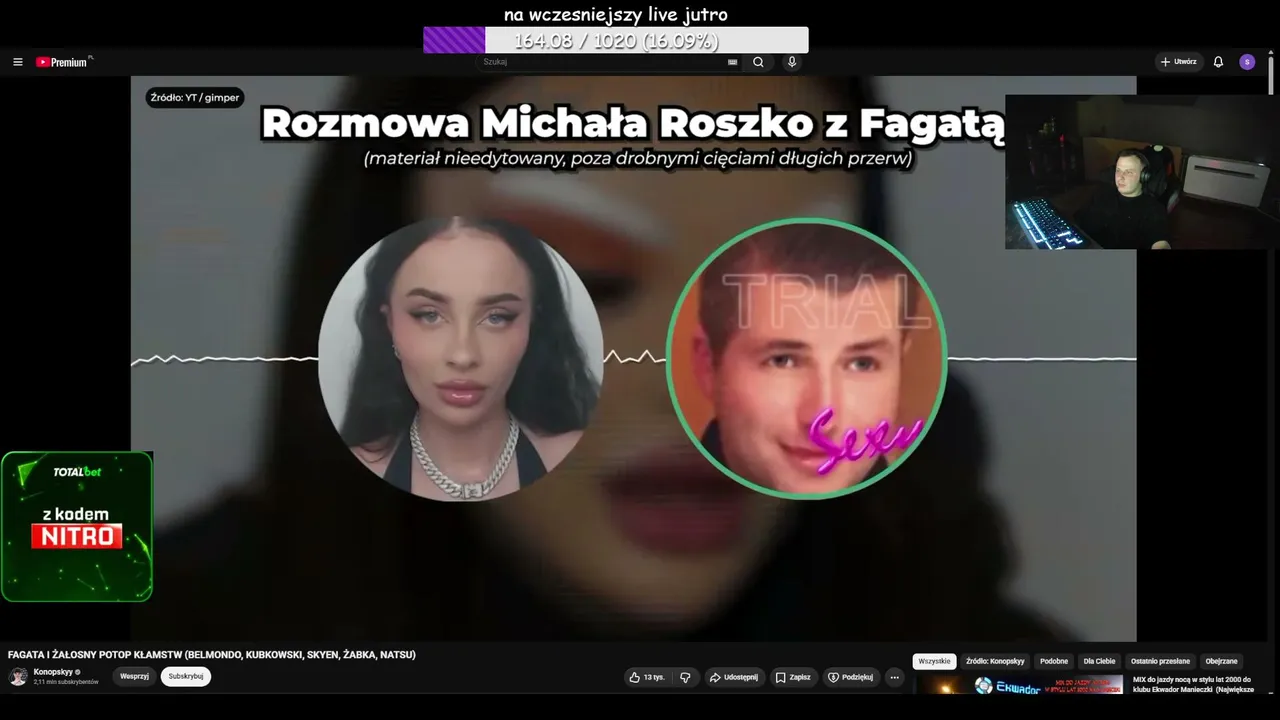1280x720 pixels.
Task: Click the stream goal progress bar
Action: pyautogui.click(x=616, y=40)
